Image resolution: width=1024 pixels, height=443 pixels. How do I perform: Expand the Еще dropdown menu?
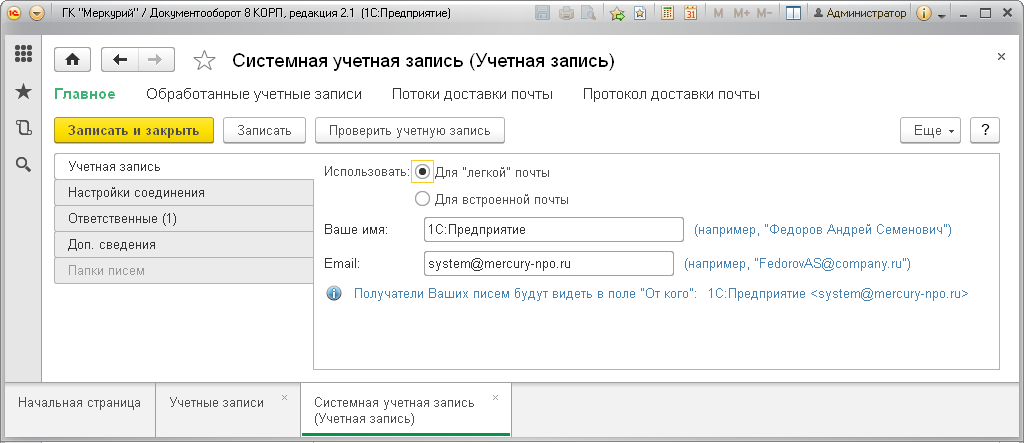point(931,130)
